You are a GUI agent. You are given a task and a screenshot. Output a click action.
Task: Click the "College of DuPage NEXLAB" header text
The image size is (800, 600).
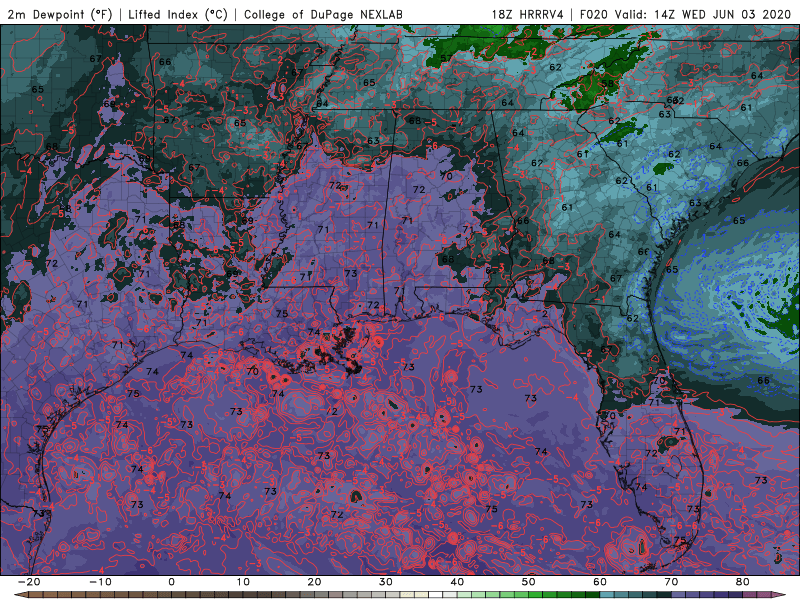[x=323, y=14]
